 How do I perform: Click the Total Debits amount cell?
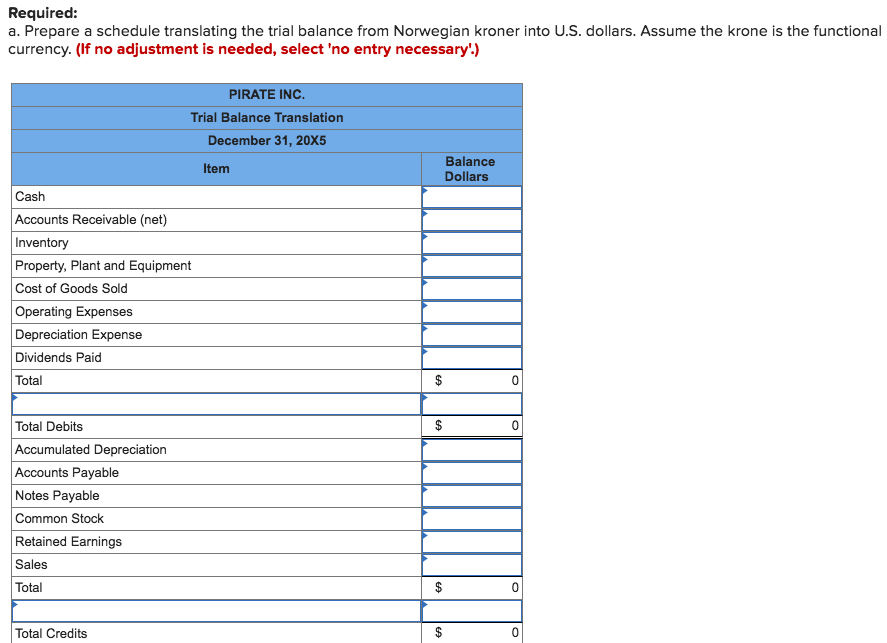pyautogui.click(x=471, y=426)
